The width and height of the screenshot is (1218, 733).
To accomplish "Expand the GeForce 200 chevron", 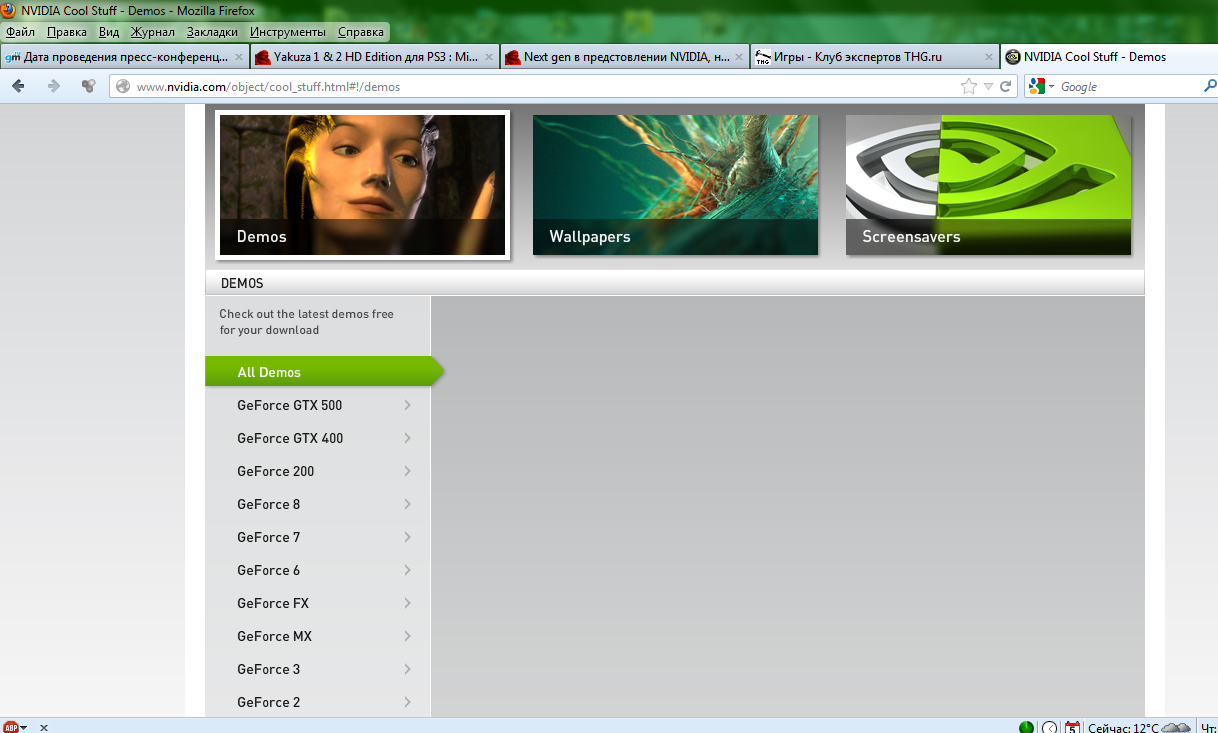I will [x=408, y=471].
